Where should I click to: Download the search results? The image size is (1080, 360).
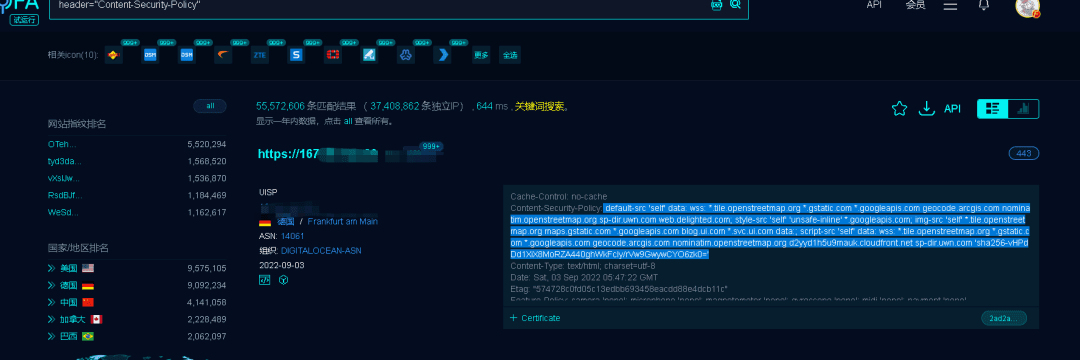click(927, 109)
